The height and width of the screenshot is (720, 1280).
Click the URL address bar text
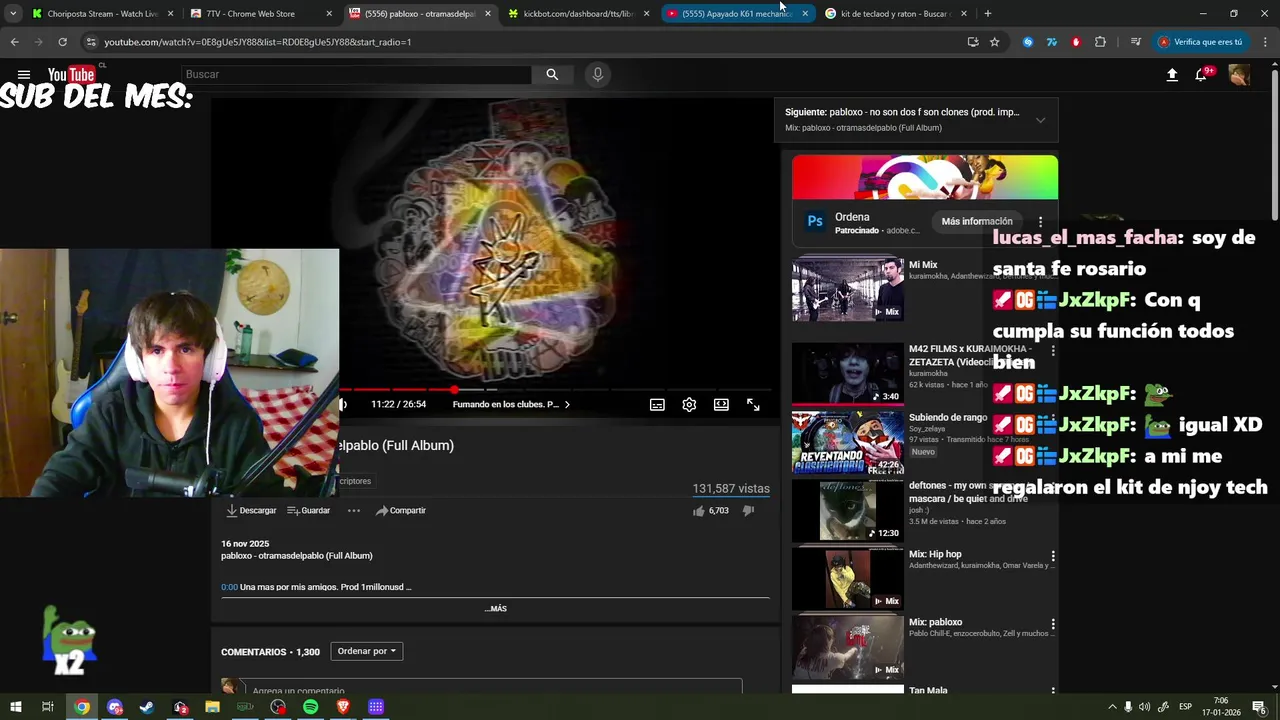click(258, 42)
